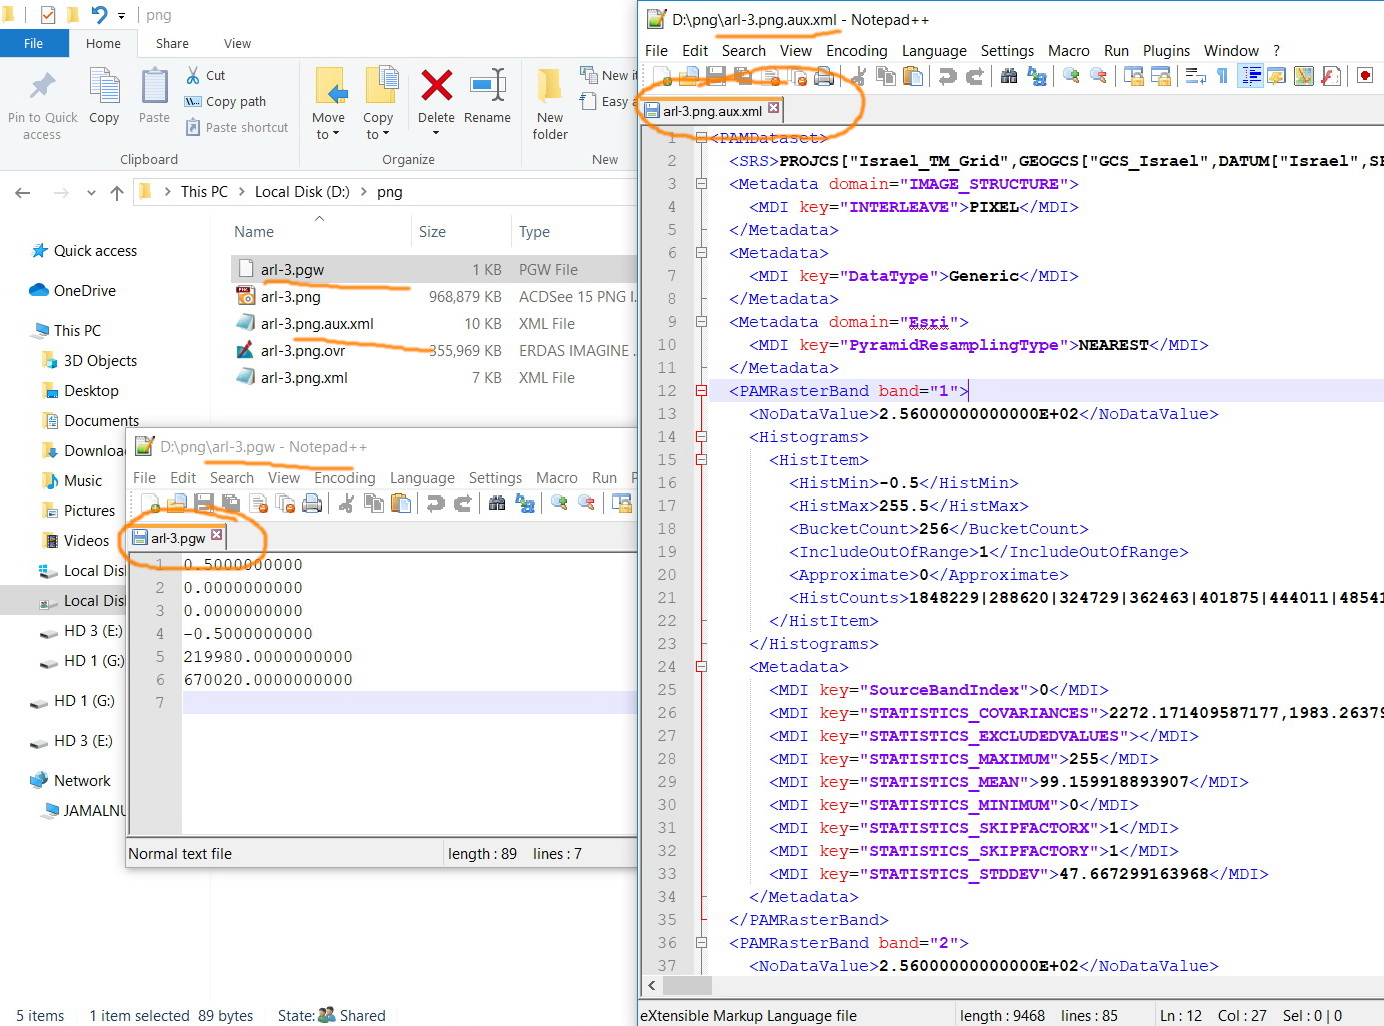Click Copy path in Explorer ribbon
Image resolution: width=1384 pixels, height=1026 pixels.
tap(225, 101)
